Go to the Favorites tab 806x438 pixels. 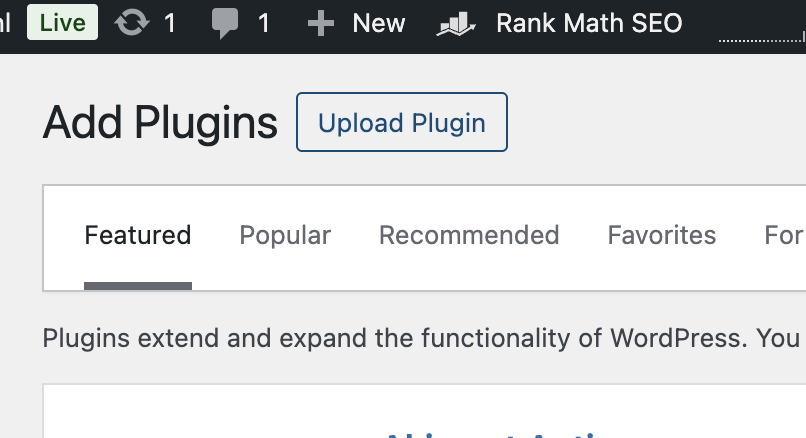tap(662, 235)
